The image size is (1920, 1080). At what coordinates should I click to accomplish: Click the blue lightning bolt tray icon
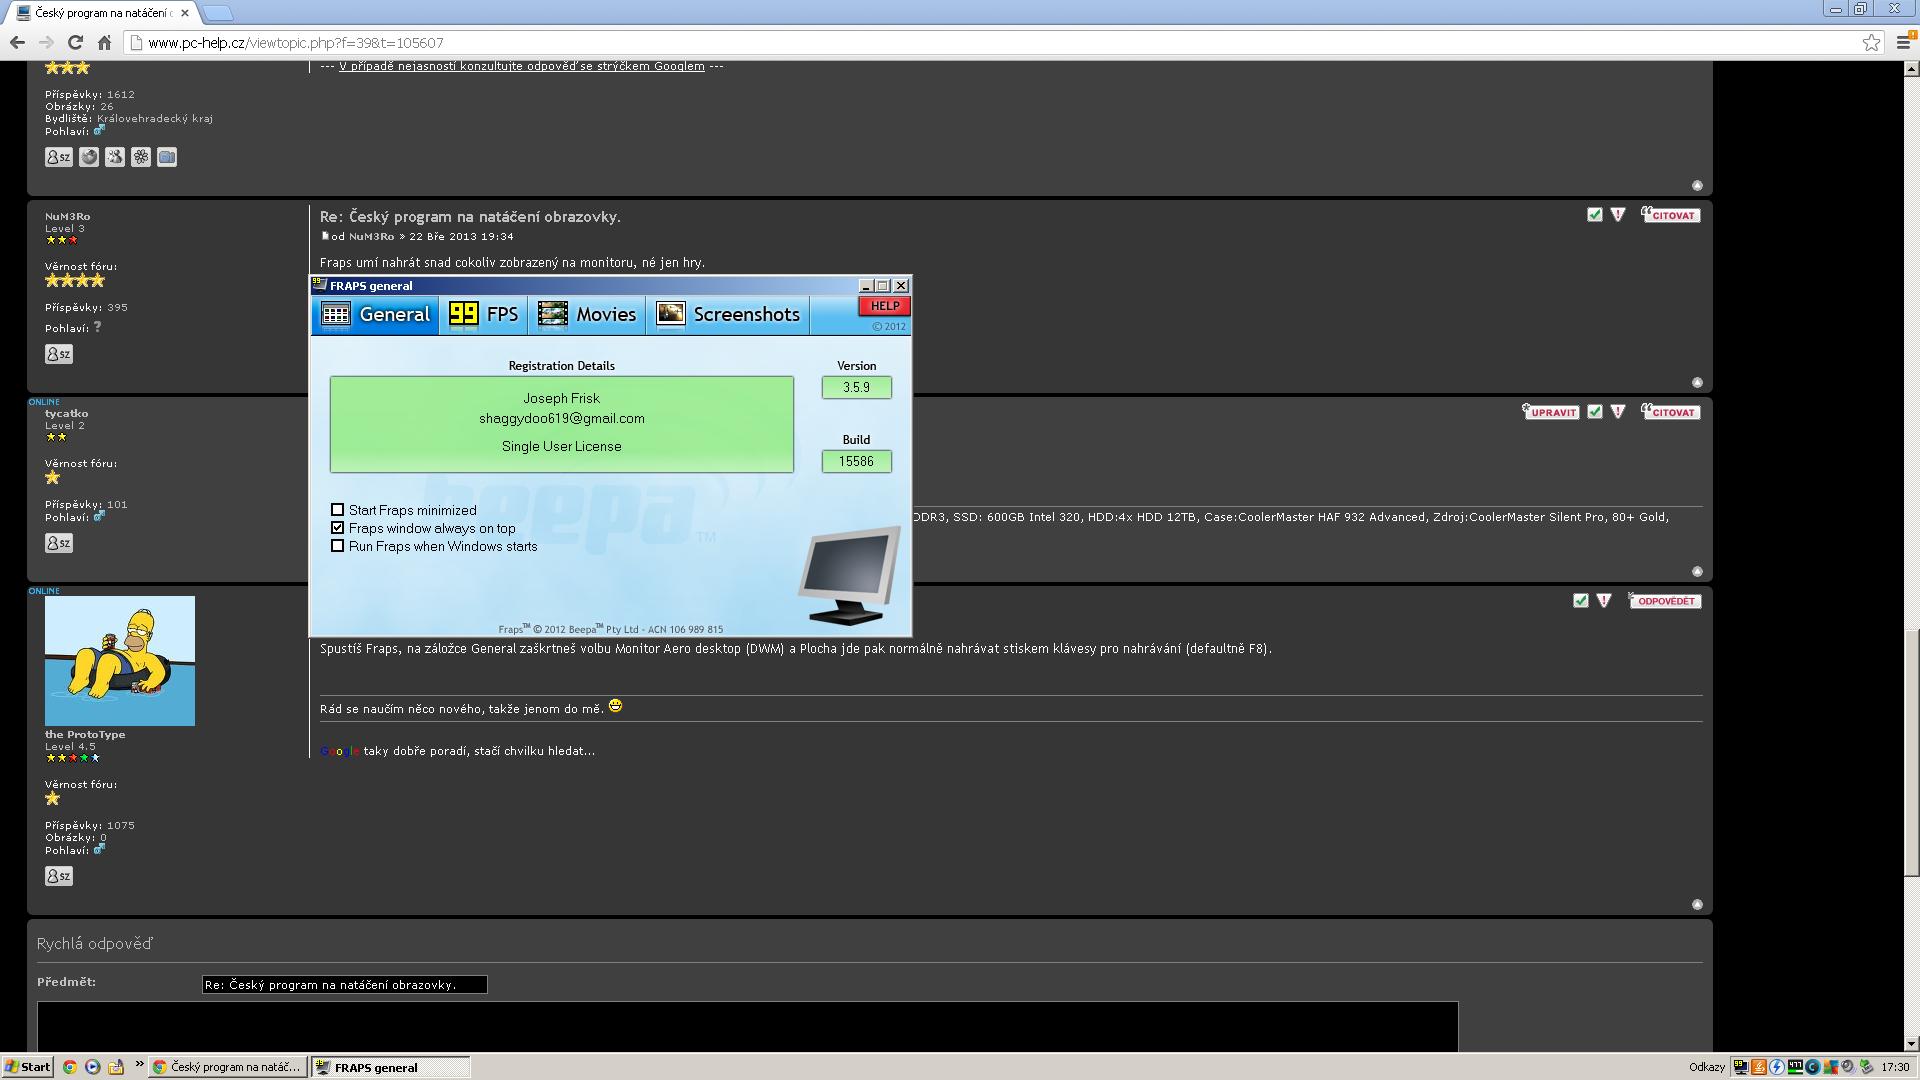pos(1778,1067)
